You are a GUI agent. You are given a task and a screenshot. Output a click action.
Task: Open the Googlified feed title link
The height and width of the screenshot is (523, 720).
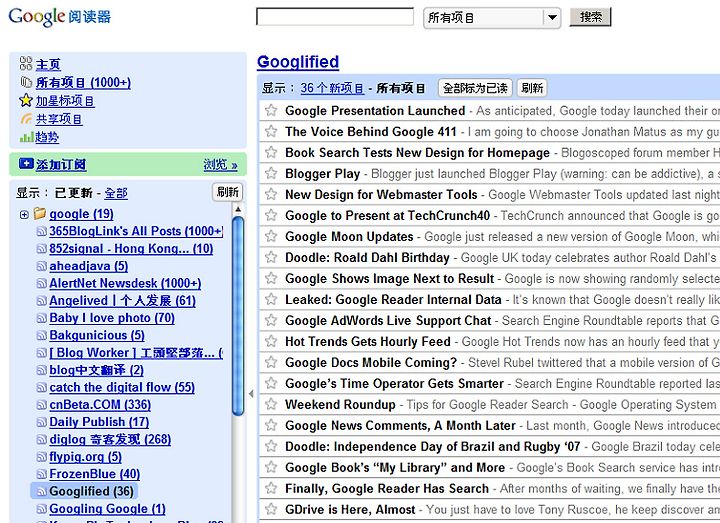click(x=298, y=62)
